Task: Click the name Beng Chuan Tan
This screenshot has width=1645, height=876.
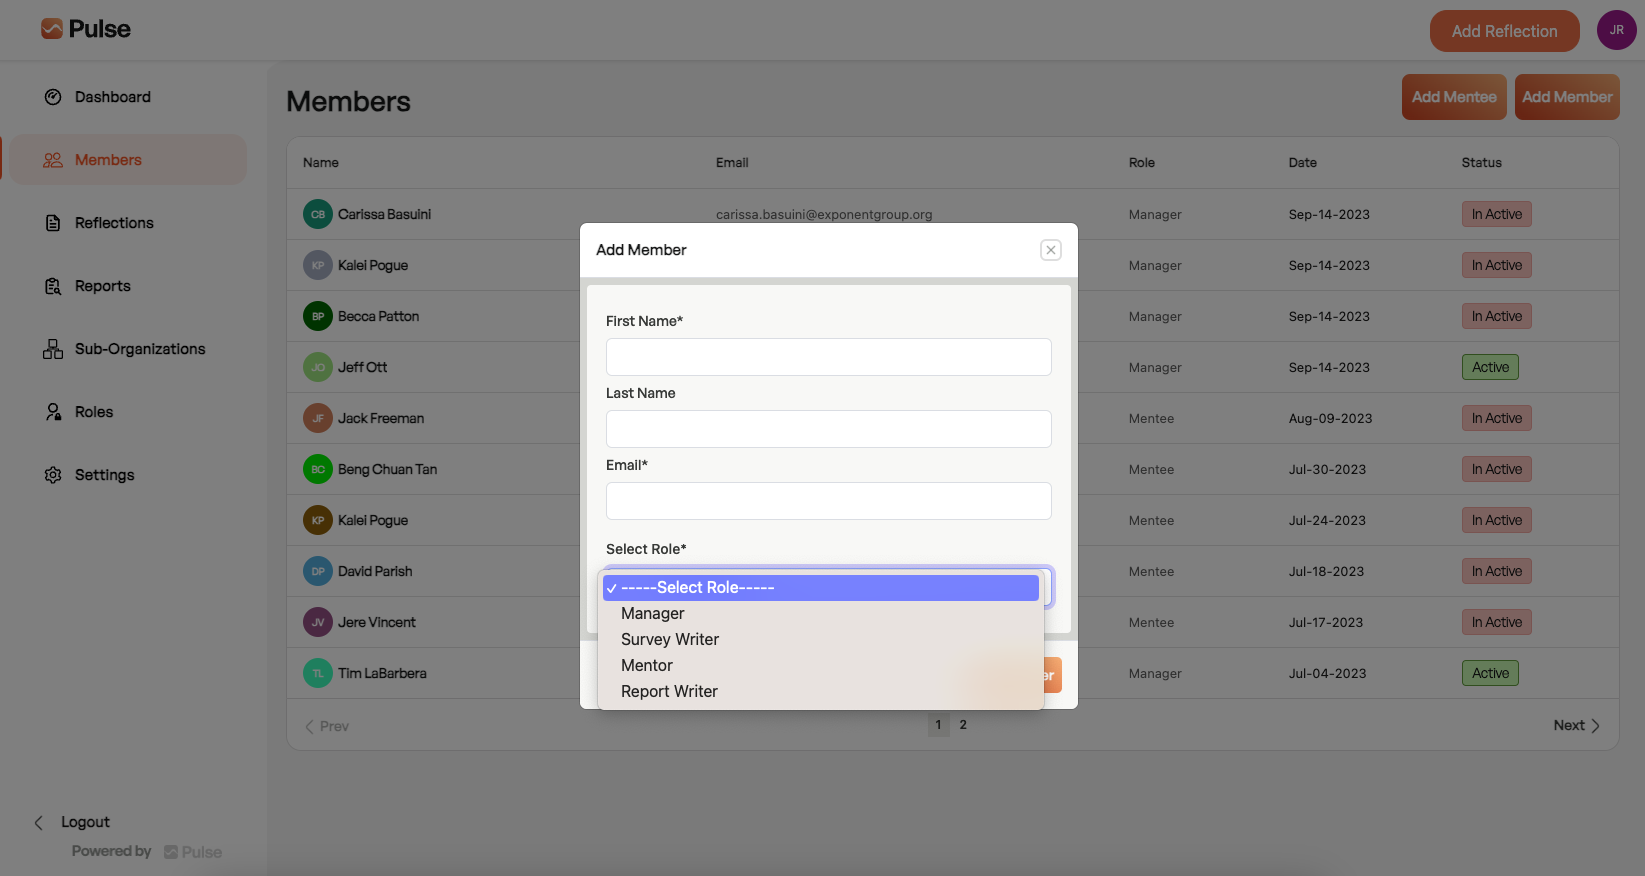Action: tap(387, 469)
